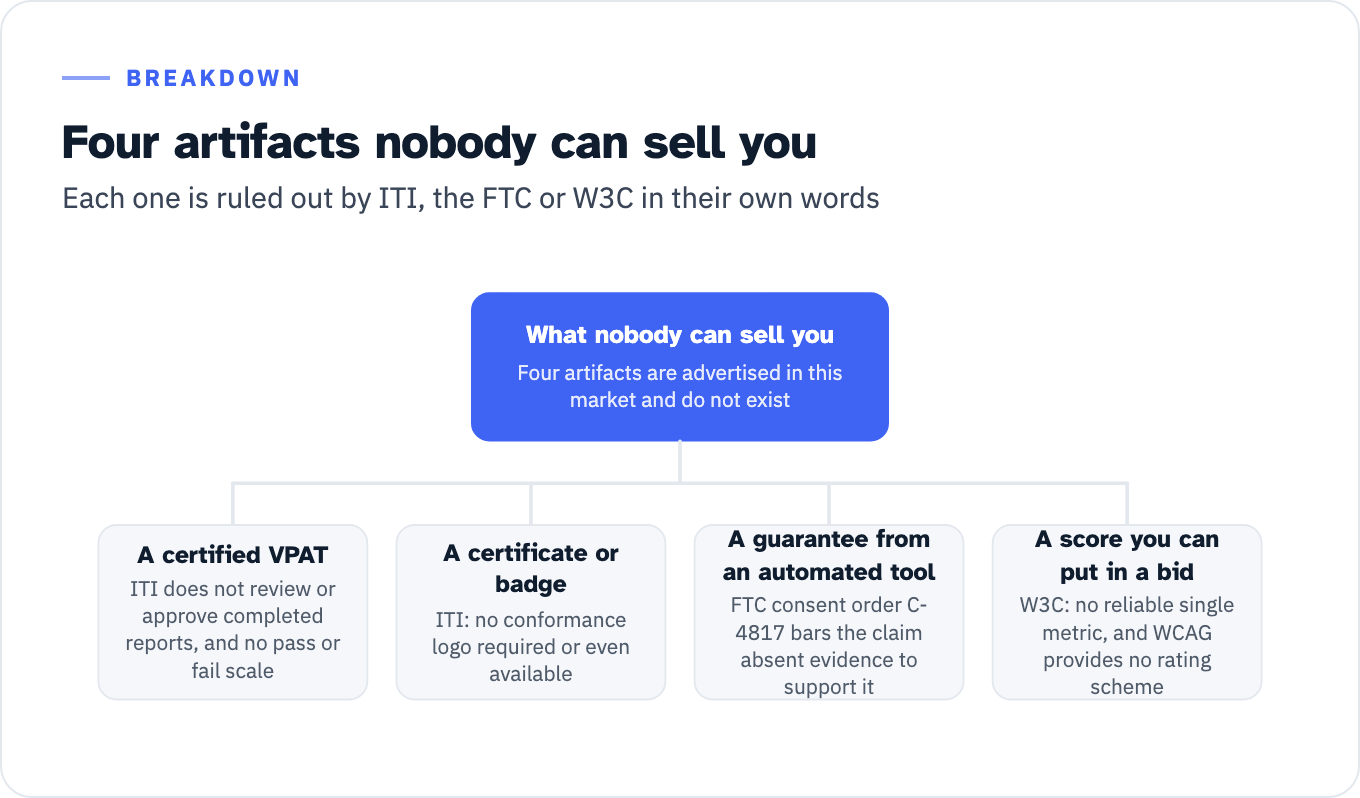
Task: Open 'A guarantee from an automated tool' card
Action: pos(829,612)
